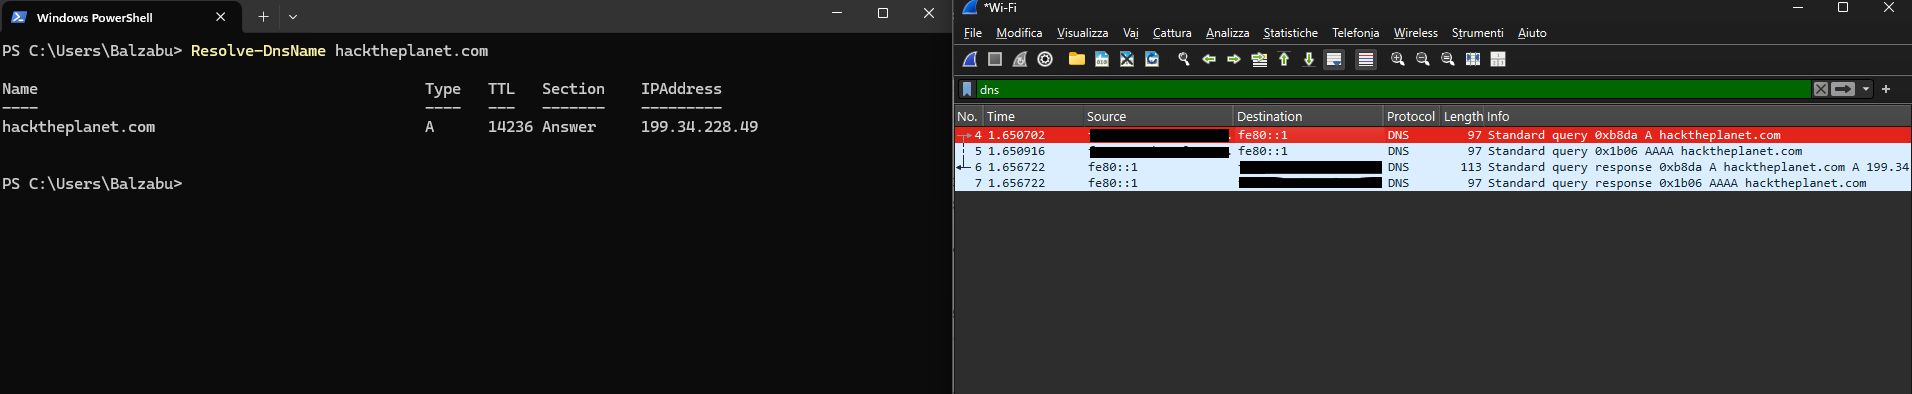The image size is (1912, 394).
Task: Zoom out of packet text
Action: point(1423,59)
